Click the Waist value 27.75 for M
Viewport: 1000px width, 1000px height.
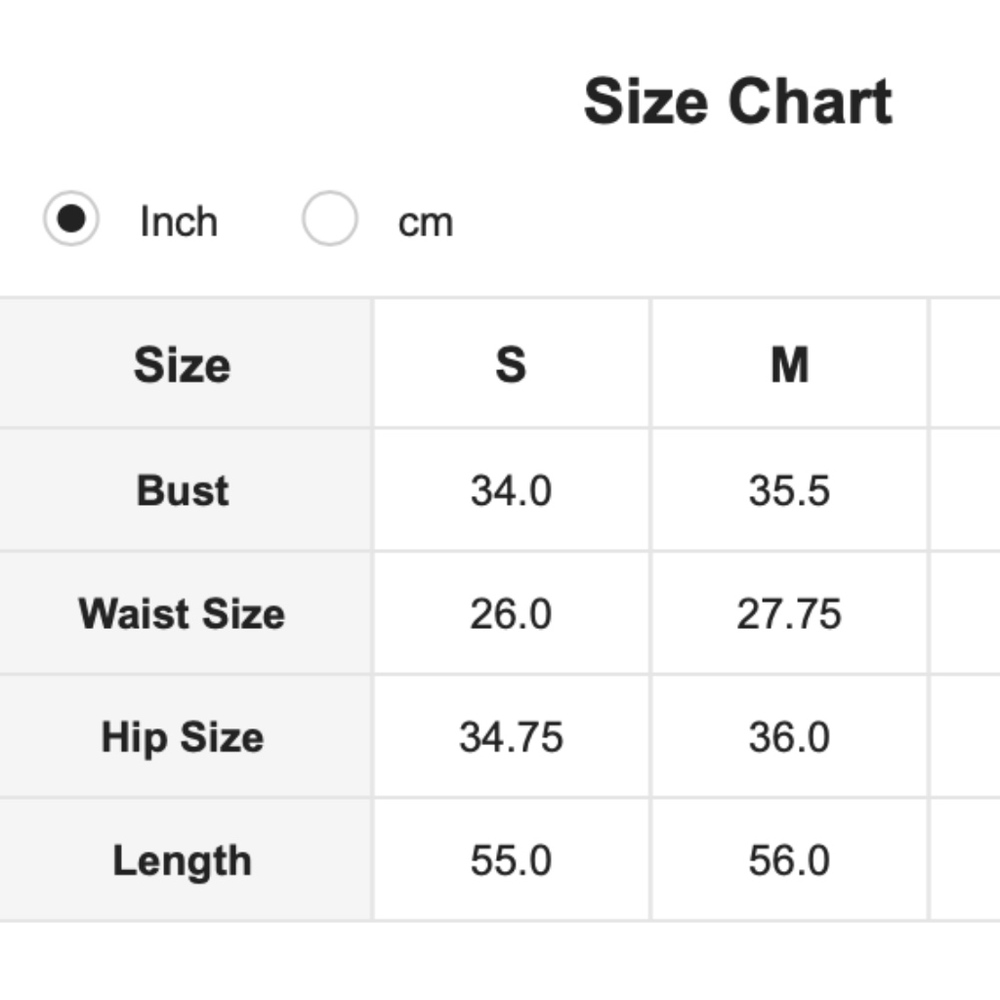coord(789,614)
